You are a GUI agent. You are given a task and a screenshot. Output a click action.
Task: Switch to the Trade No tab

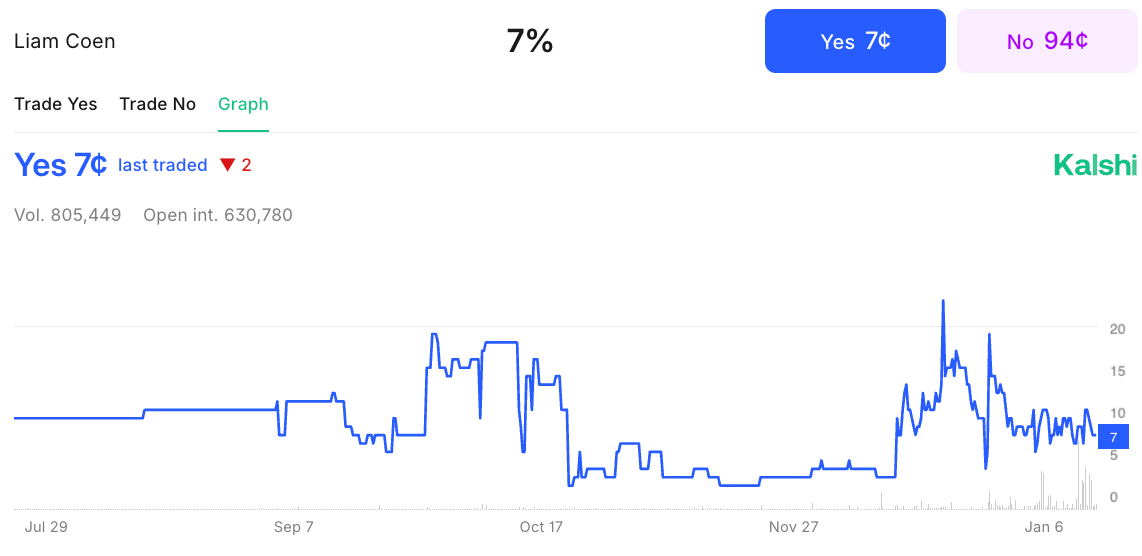[157, 104]
